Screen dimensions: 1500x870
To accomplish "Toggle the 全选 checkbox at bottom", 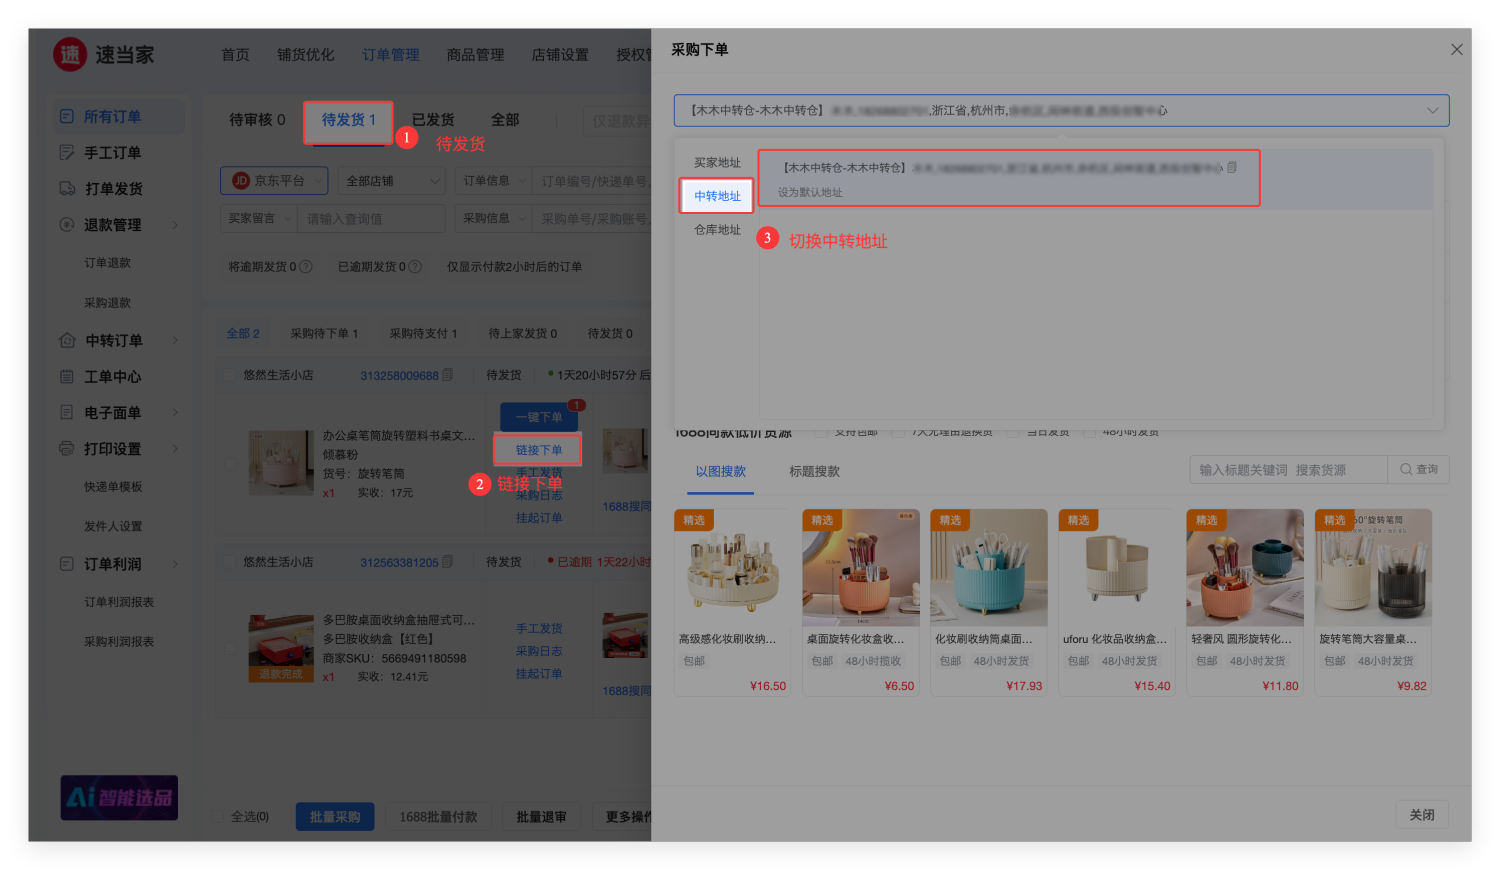I will point(219,817).
